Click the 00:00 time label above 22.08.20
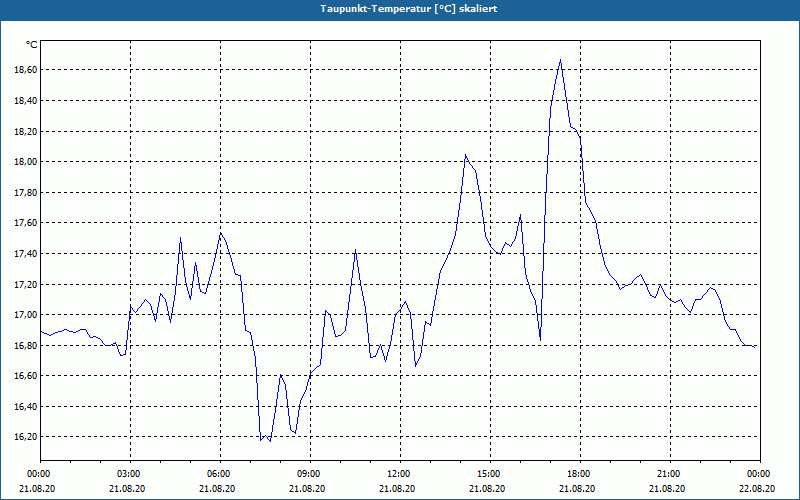 (x=760, y=474)
